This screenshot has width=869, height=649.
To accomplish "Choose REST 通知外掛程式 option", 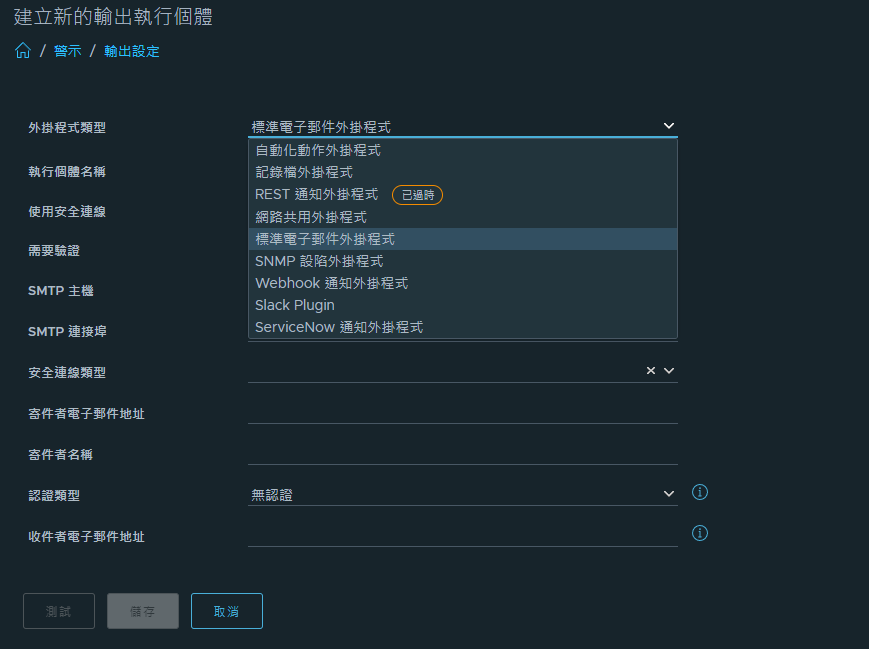I will click(462, 195).
